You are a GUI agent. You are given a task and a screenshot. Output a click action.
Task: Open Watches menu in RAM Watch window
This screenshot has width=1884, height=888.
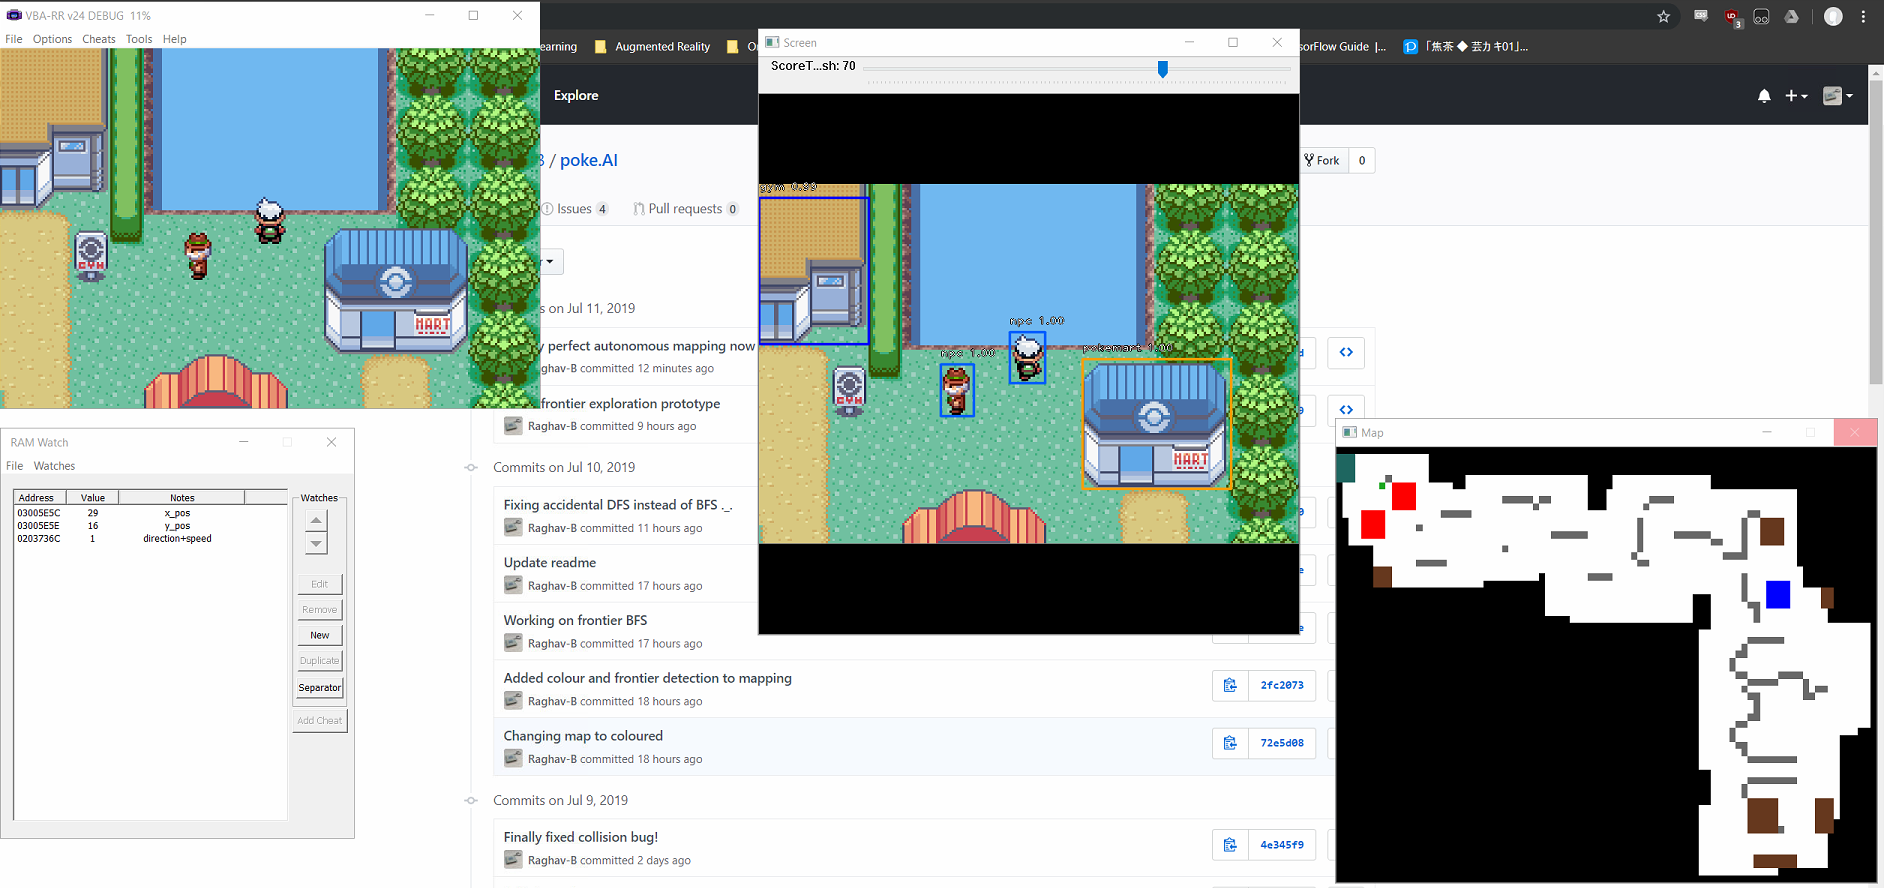(54, 466)
